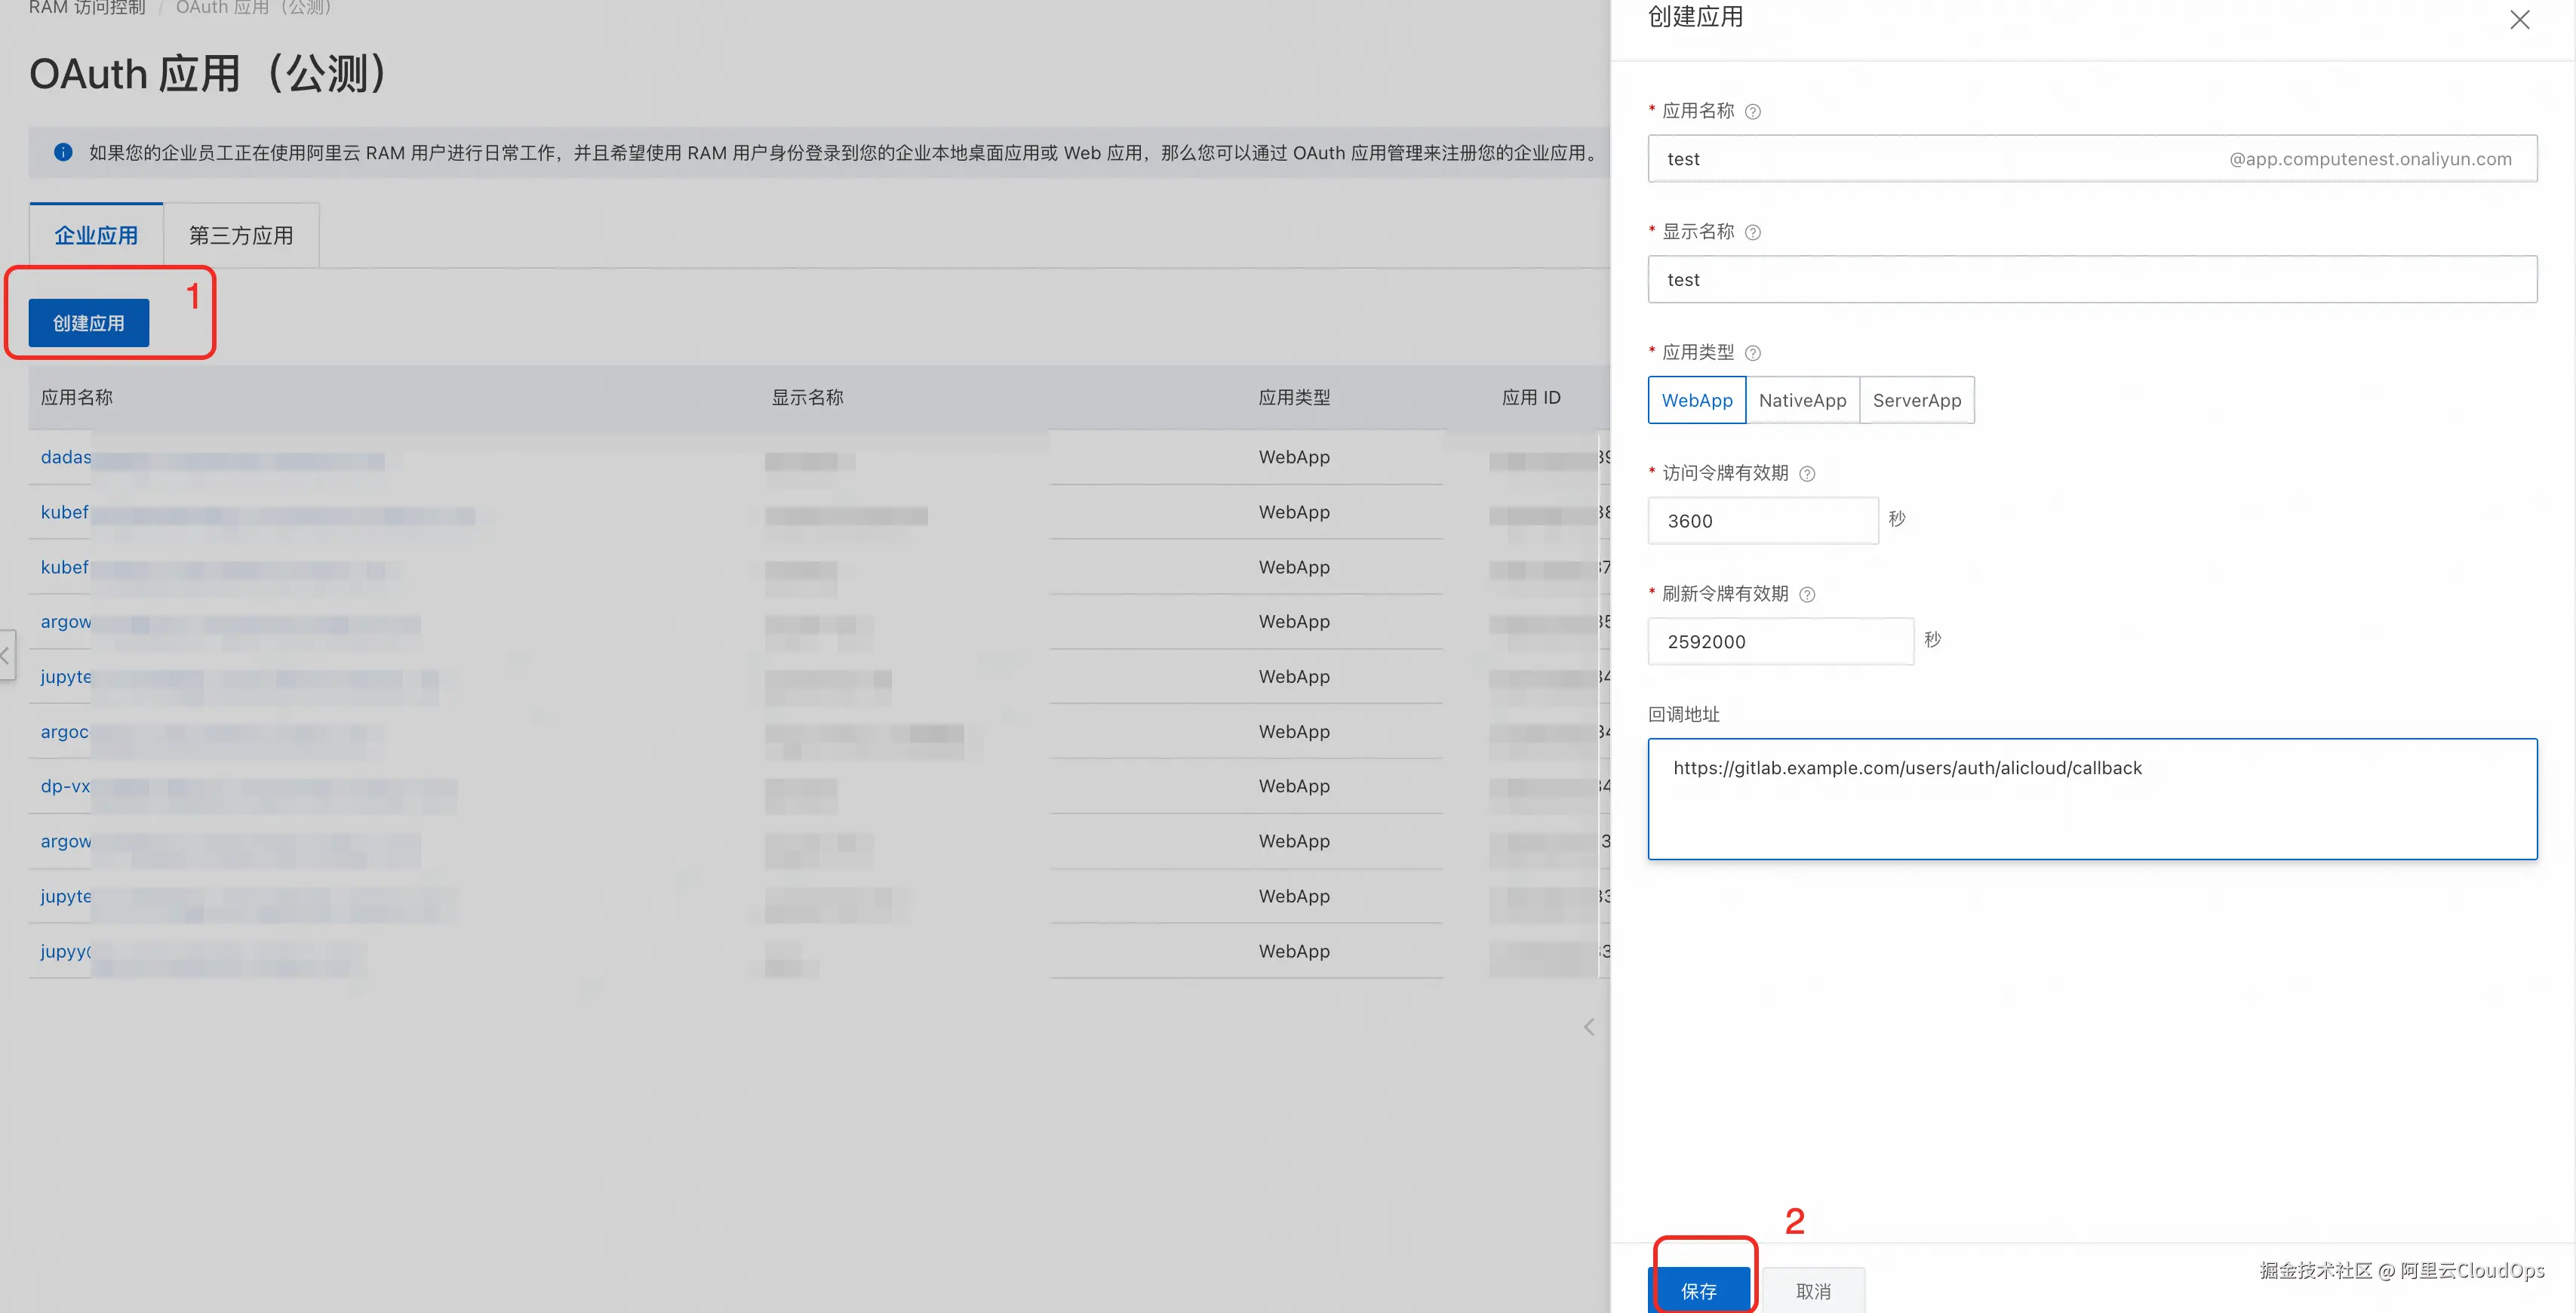Click the help icon beside 应用类型 label
This screenshot has width=2576, height=1313.
coord(1752,353)
